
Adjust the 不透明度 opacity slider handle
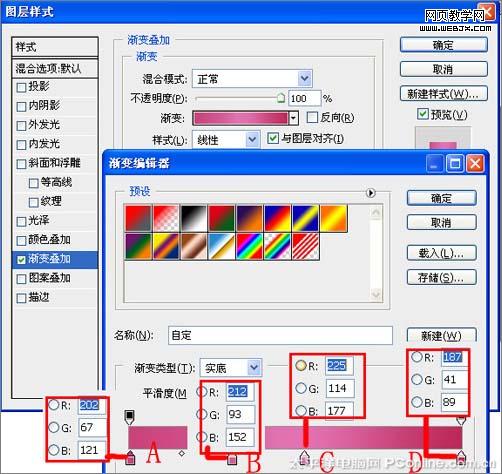click(x=281, y=98)
